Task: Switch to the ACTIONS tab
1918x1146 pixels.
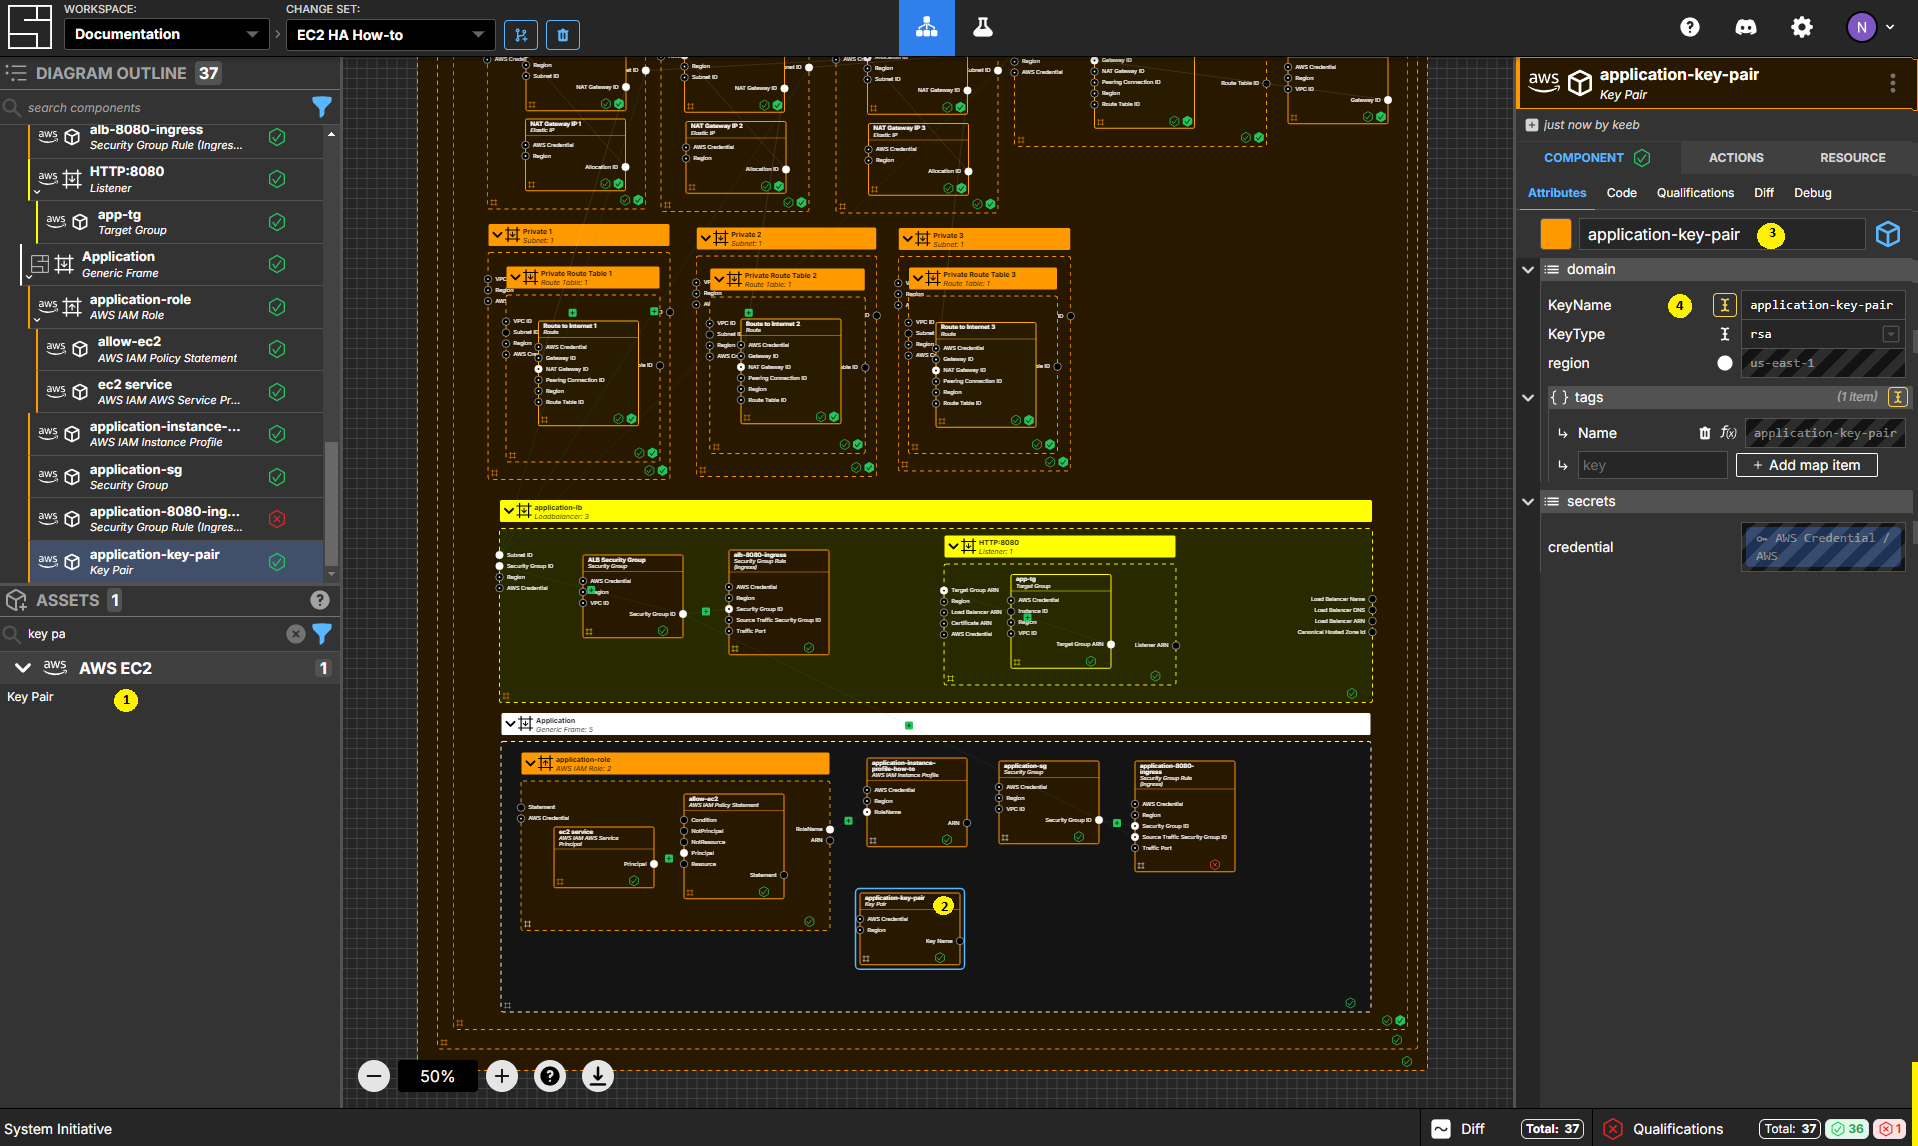Action: tap(1736, 158)
